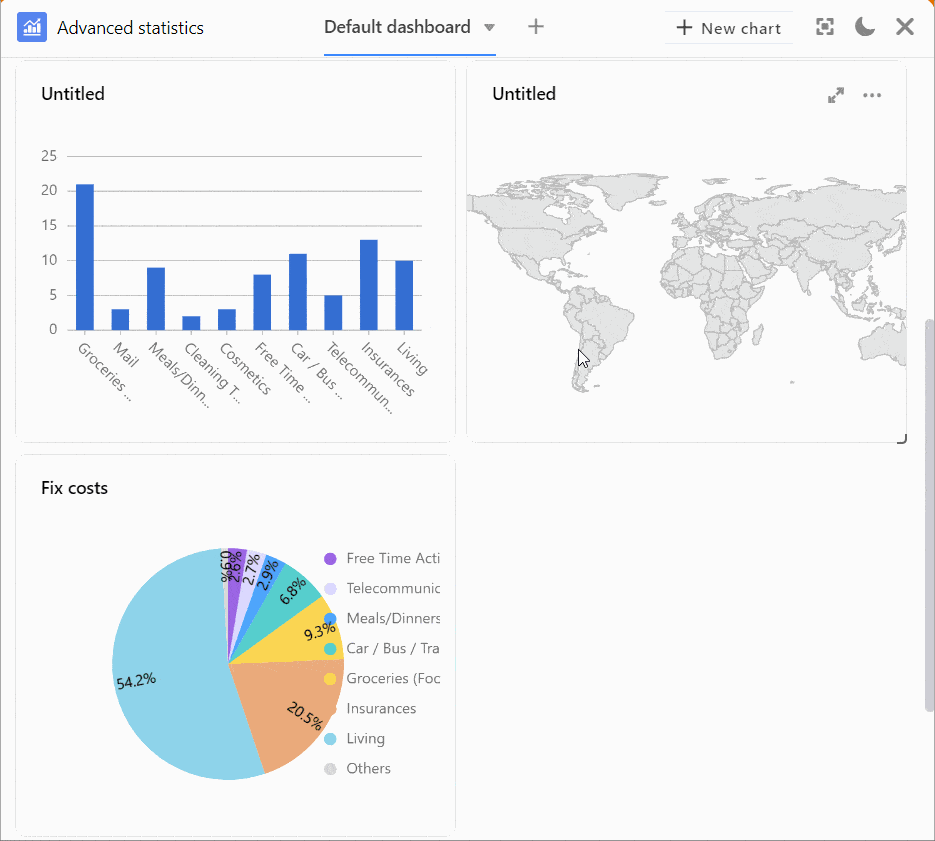Toggle dark mode with the moon icon

coord(865,27)
